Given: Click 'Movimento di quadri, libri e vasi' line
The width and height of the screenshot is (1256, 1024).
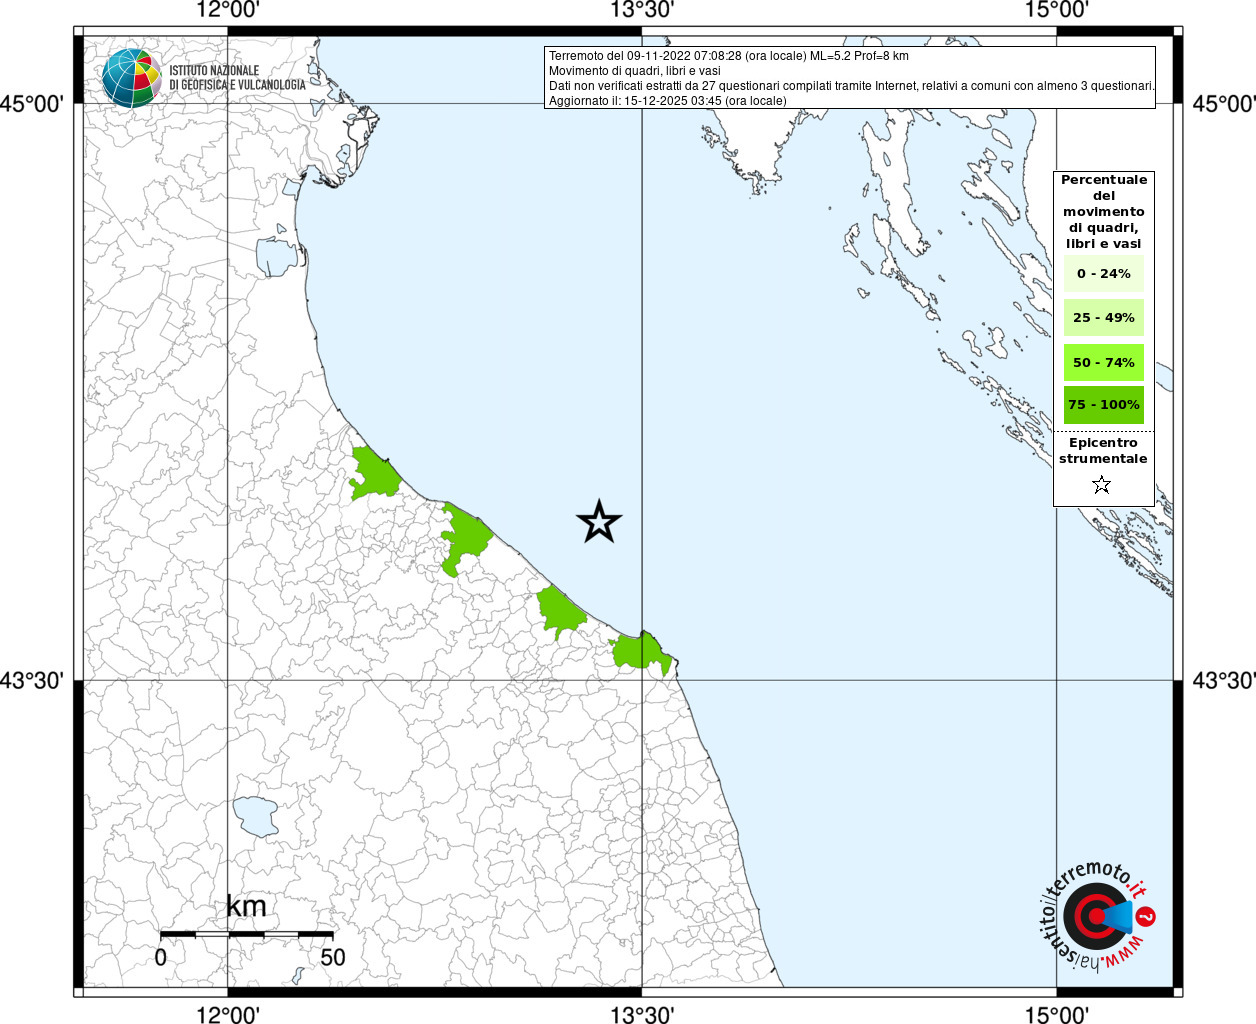Looking at the screenshot, I should (635, 71).
